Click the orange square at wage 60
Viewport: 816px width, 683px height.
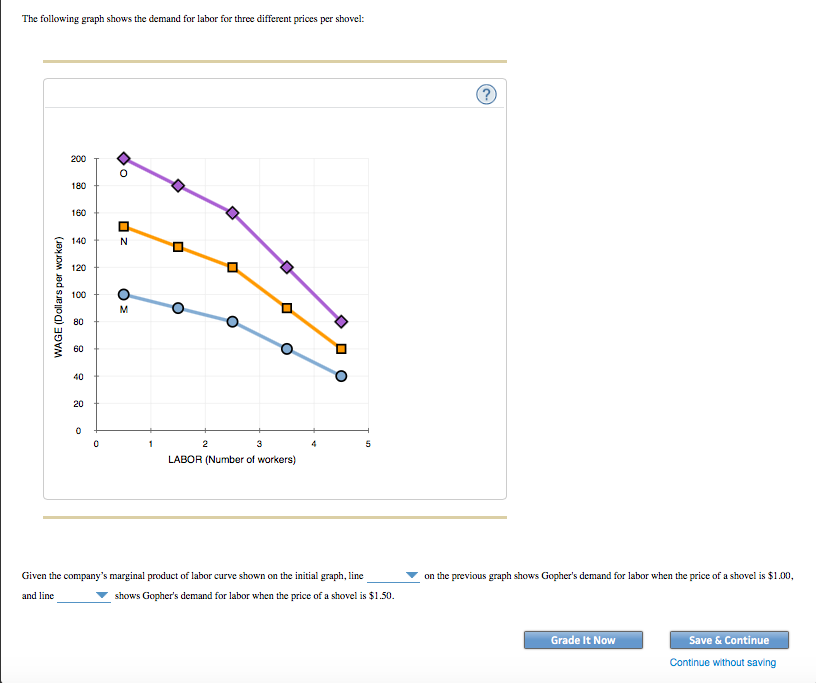[342, 349]
